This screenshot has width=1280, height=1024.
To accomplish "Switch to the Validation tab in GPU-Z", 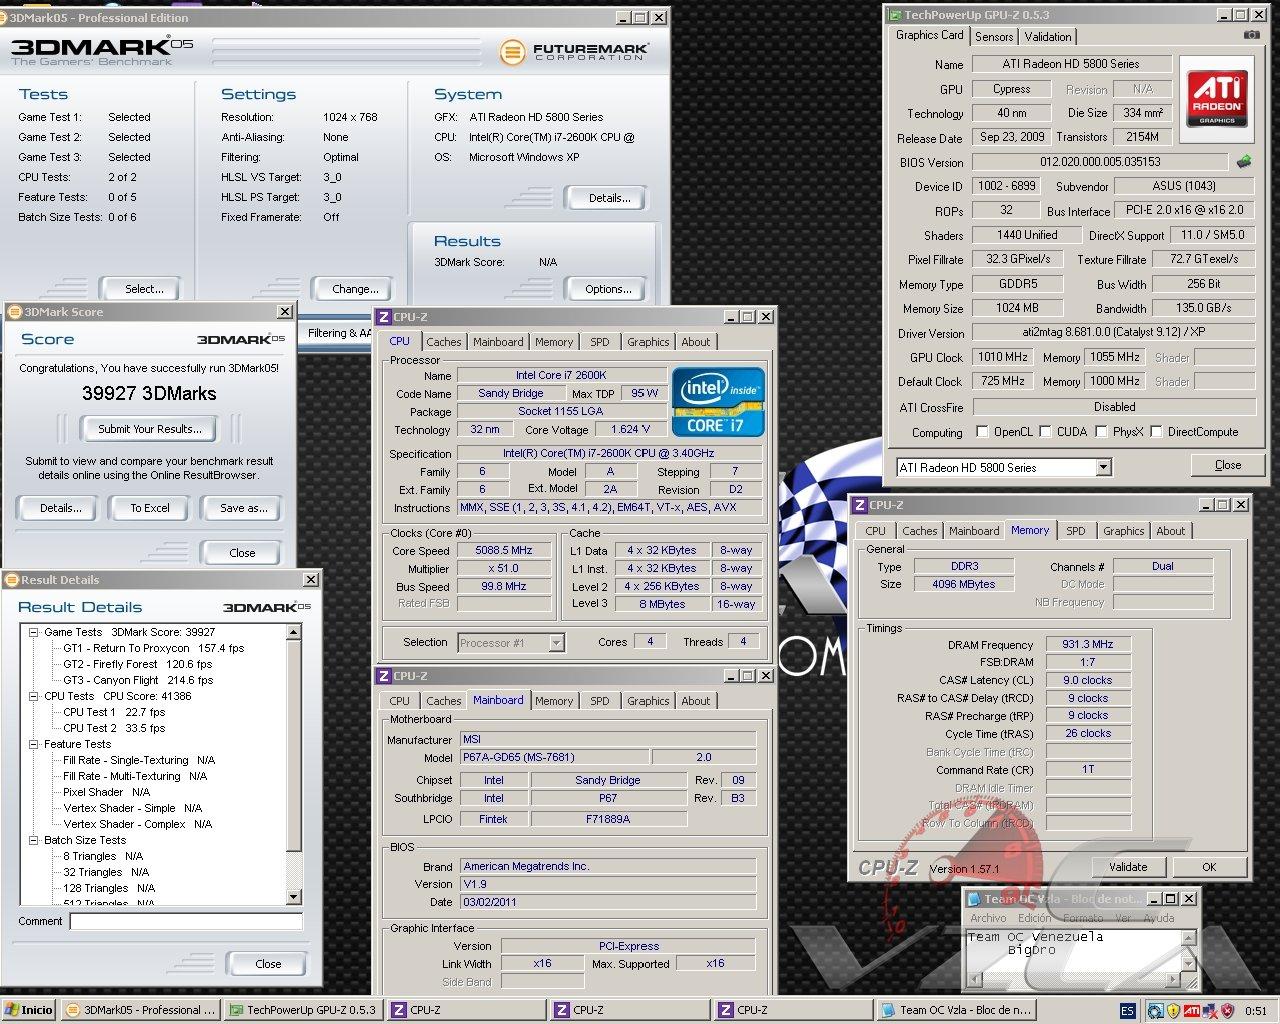I will (1048, 37).
